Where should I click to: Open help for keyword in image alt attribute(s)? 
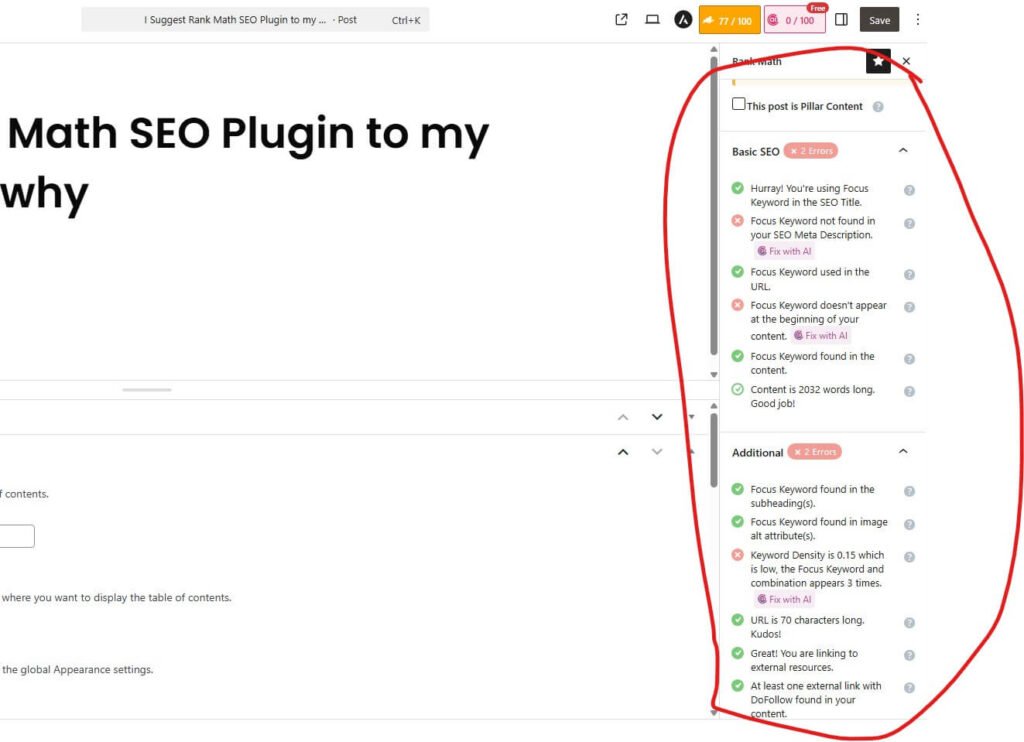coord(909,524)
